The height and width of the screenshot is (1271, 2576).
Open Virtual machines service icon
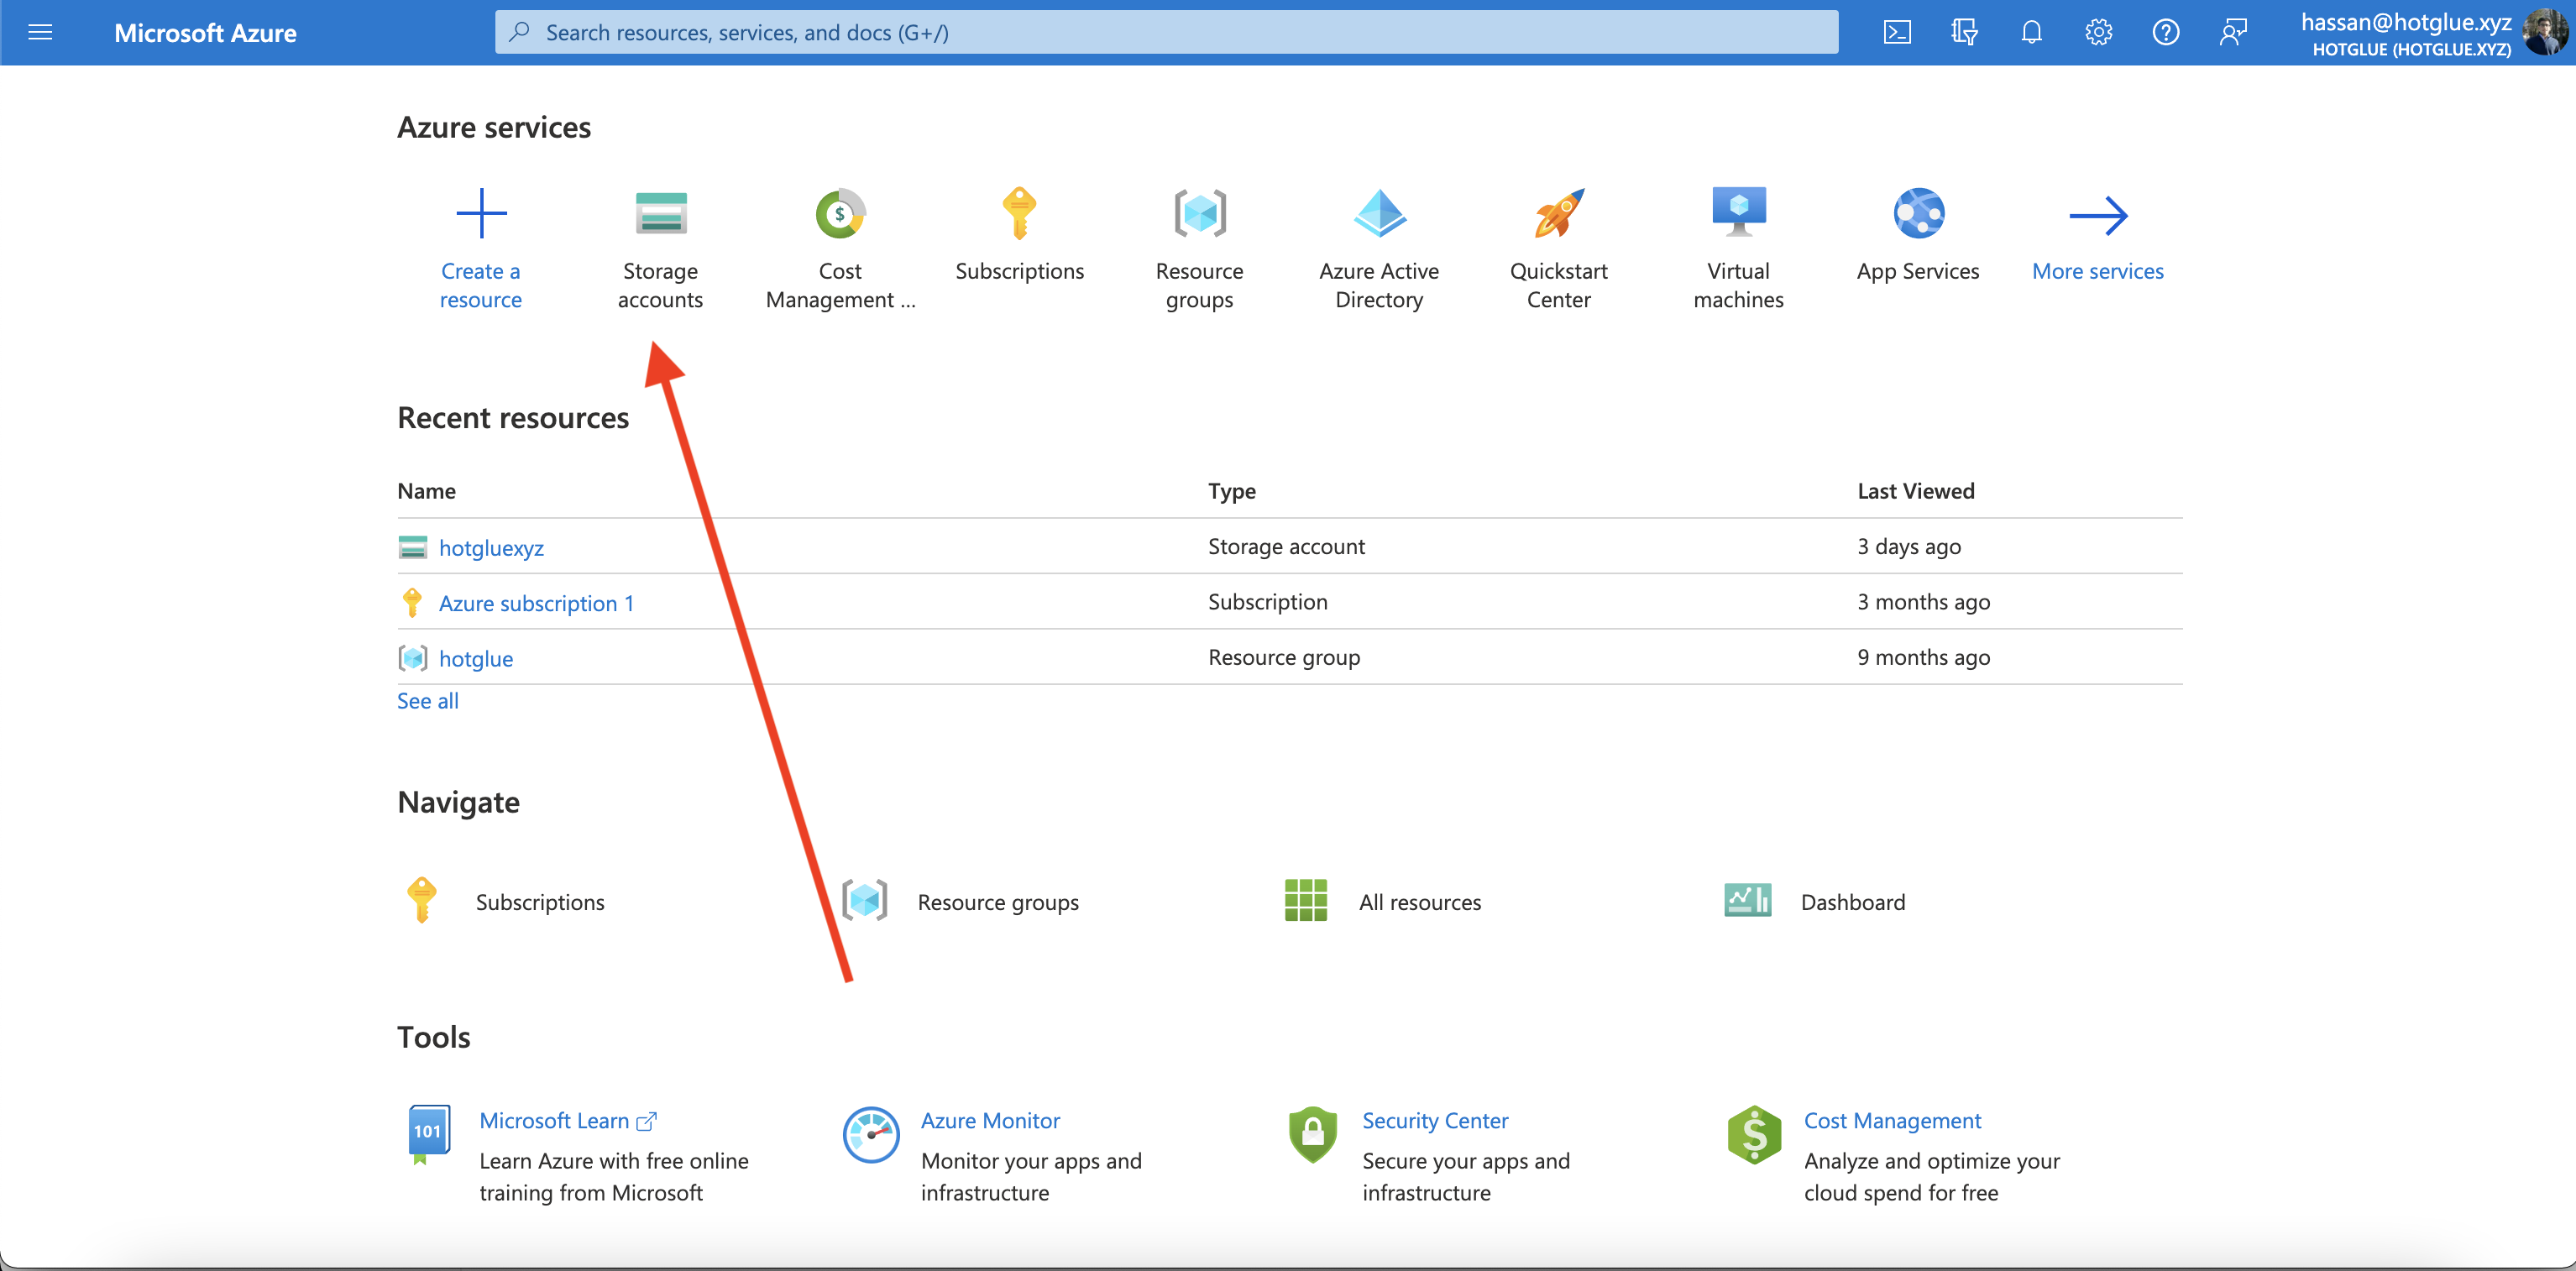coord(1738,213)
